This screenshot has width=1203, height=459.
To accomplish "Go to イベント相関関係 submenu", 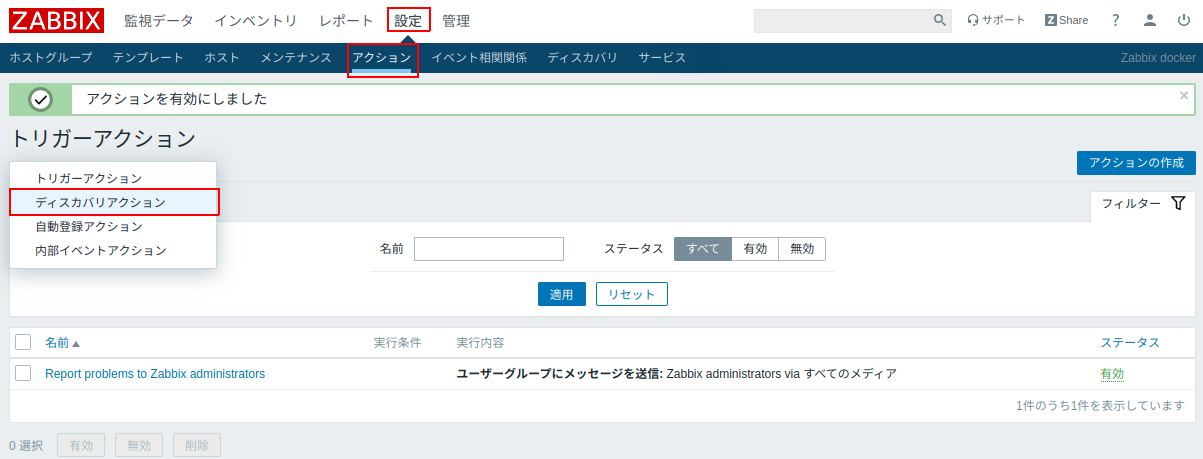I will pyautogui.click(x=479, y=58).
